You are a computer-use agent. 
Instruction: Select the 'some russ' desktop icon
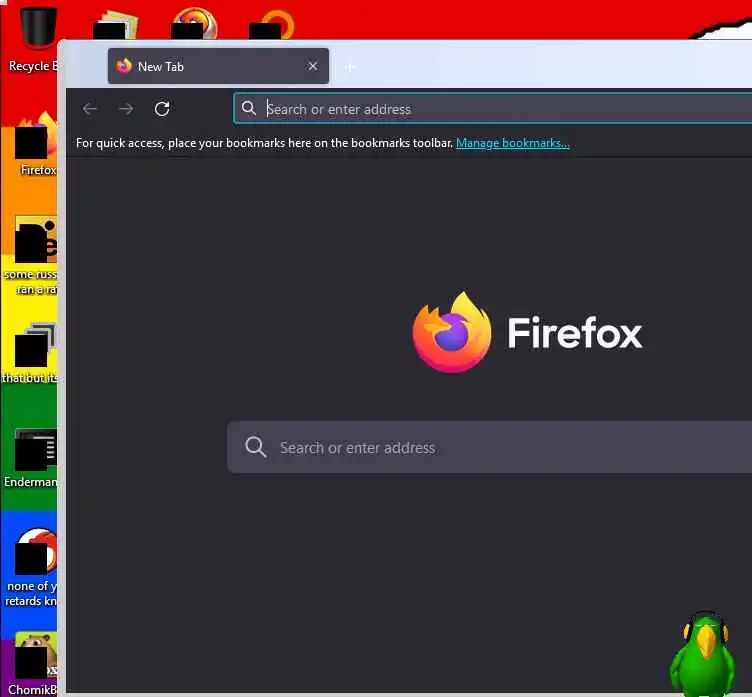click(x=33, y=257)
